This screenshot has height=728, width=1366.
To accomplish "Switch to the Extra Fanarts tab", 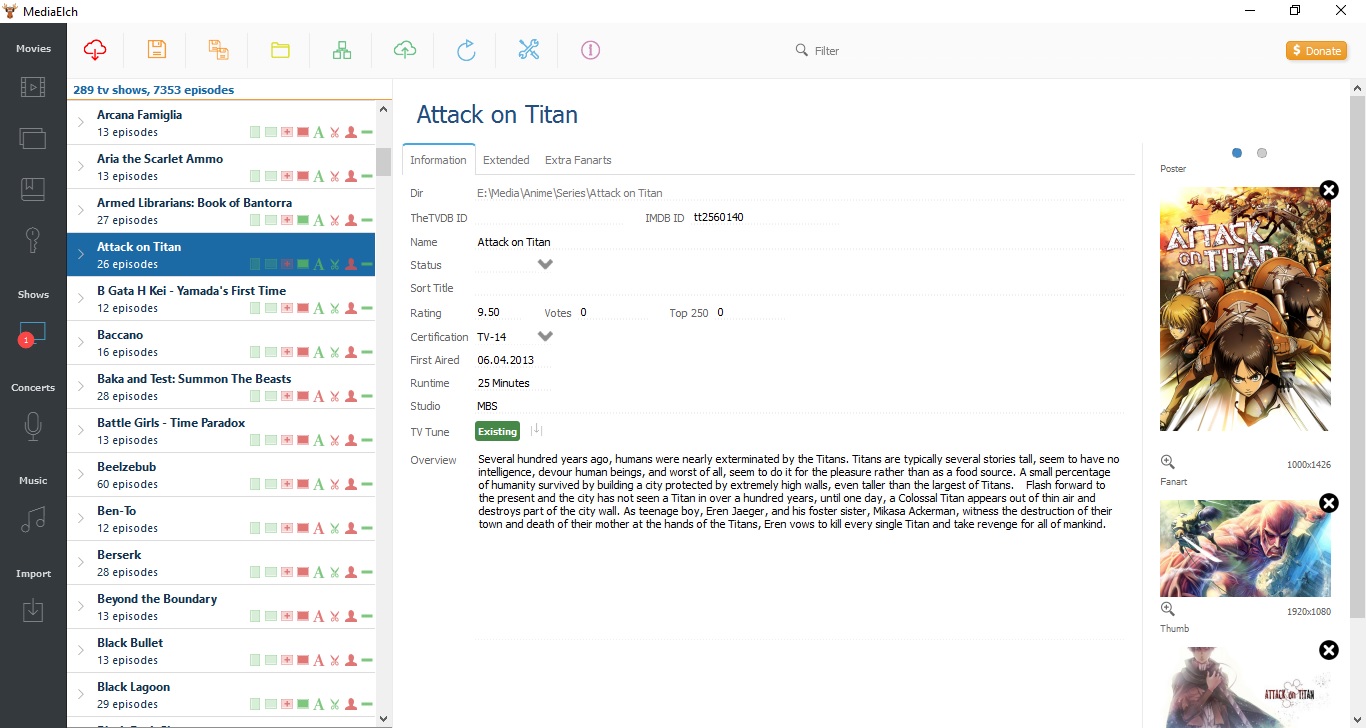I will [x=578, y=160].
